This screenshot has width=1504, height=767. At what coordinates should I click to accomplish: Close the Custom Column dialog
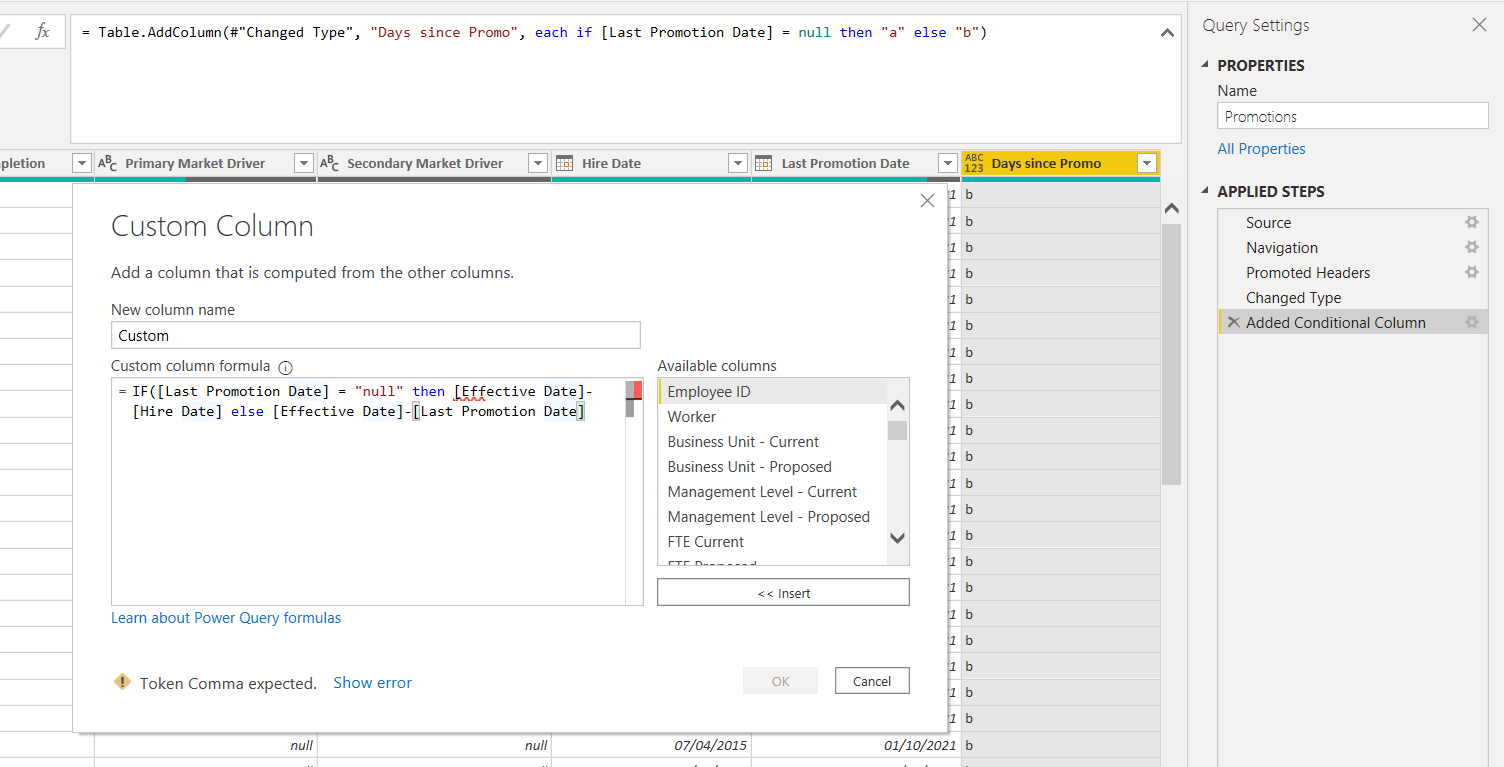[x=927, y=201]
